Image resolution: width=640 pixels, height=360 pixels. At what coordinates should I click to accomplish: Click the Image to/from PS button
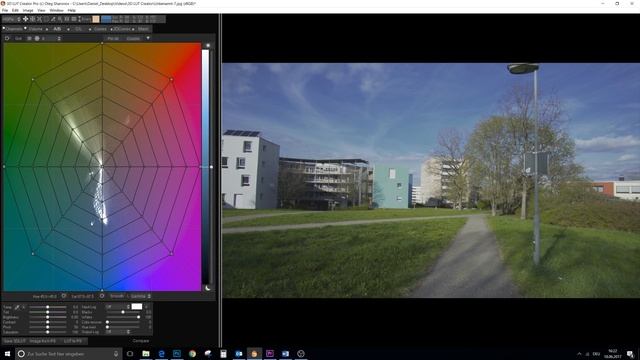tap(42, 341)
